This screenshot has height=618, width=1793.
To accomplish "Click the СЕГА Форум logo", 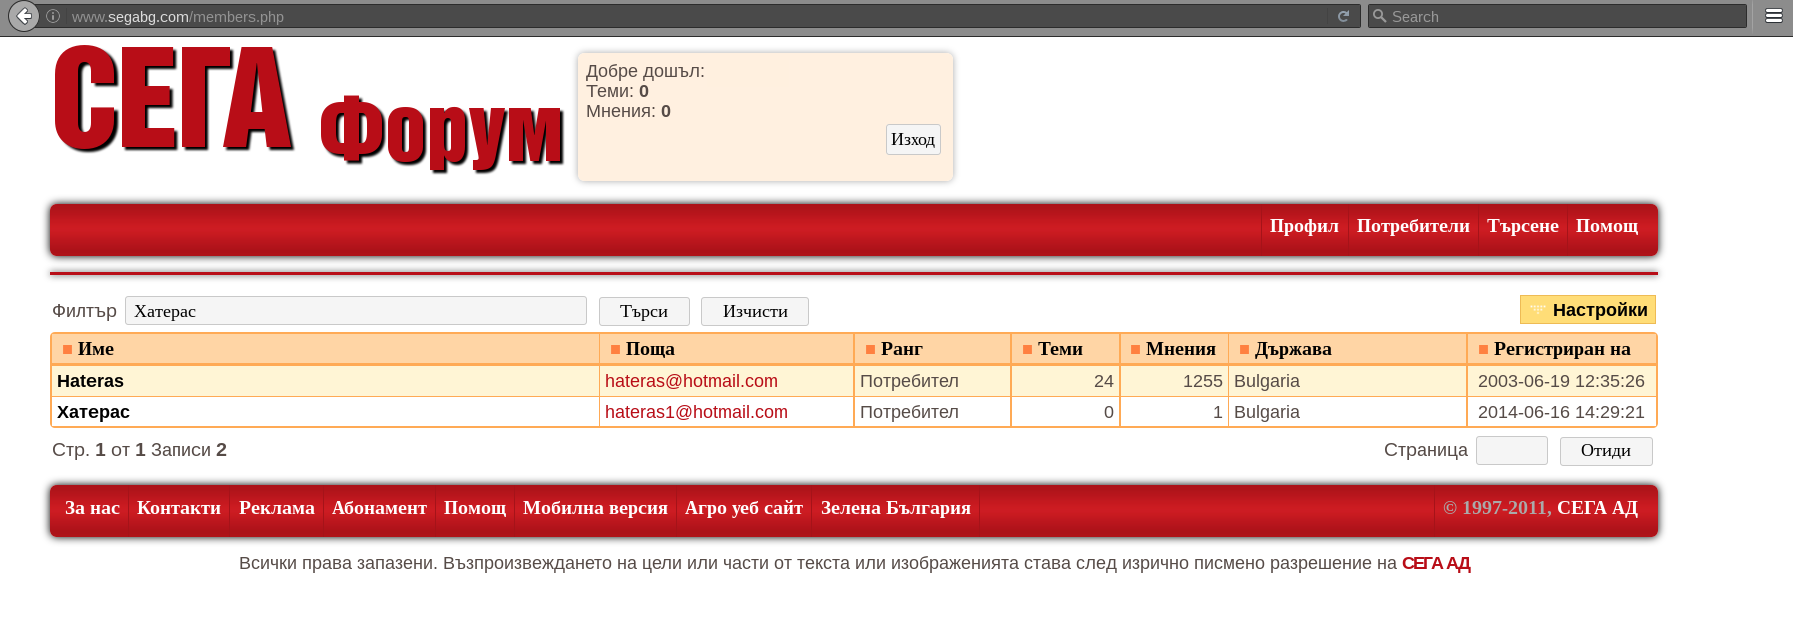I will [x=308, y=108].
